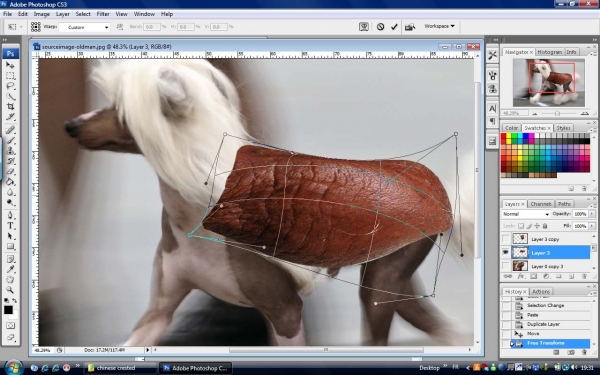Select the Lasso tool

pos(10,86)
